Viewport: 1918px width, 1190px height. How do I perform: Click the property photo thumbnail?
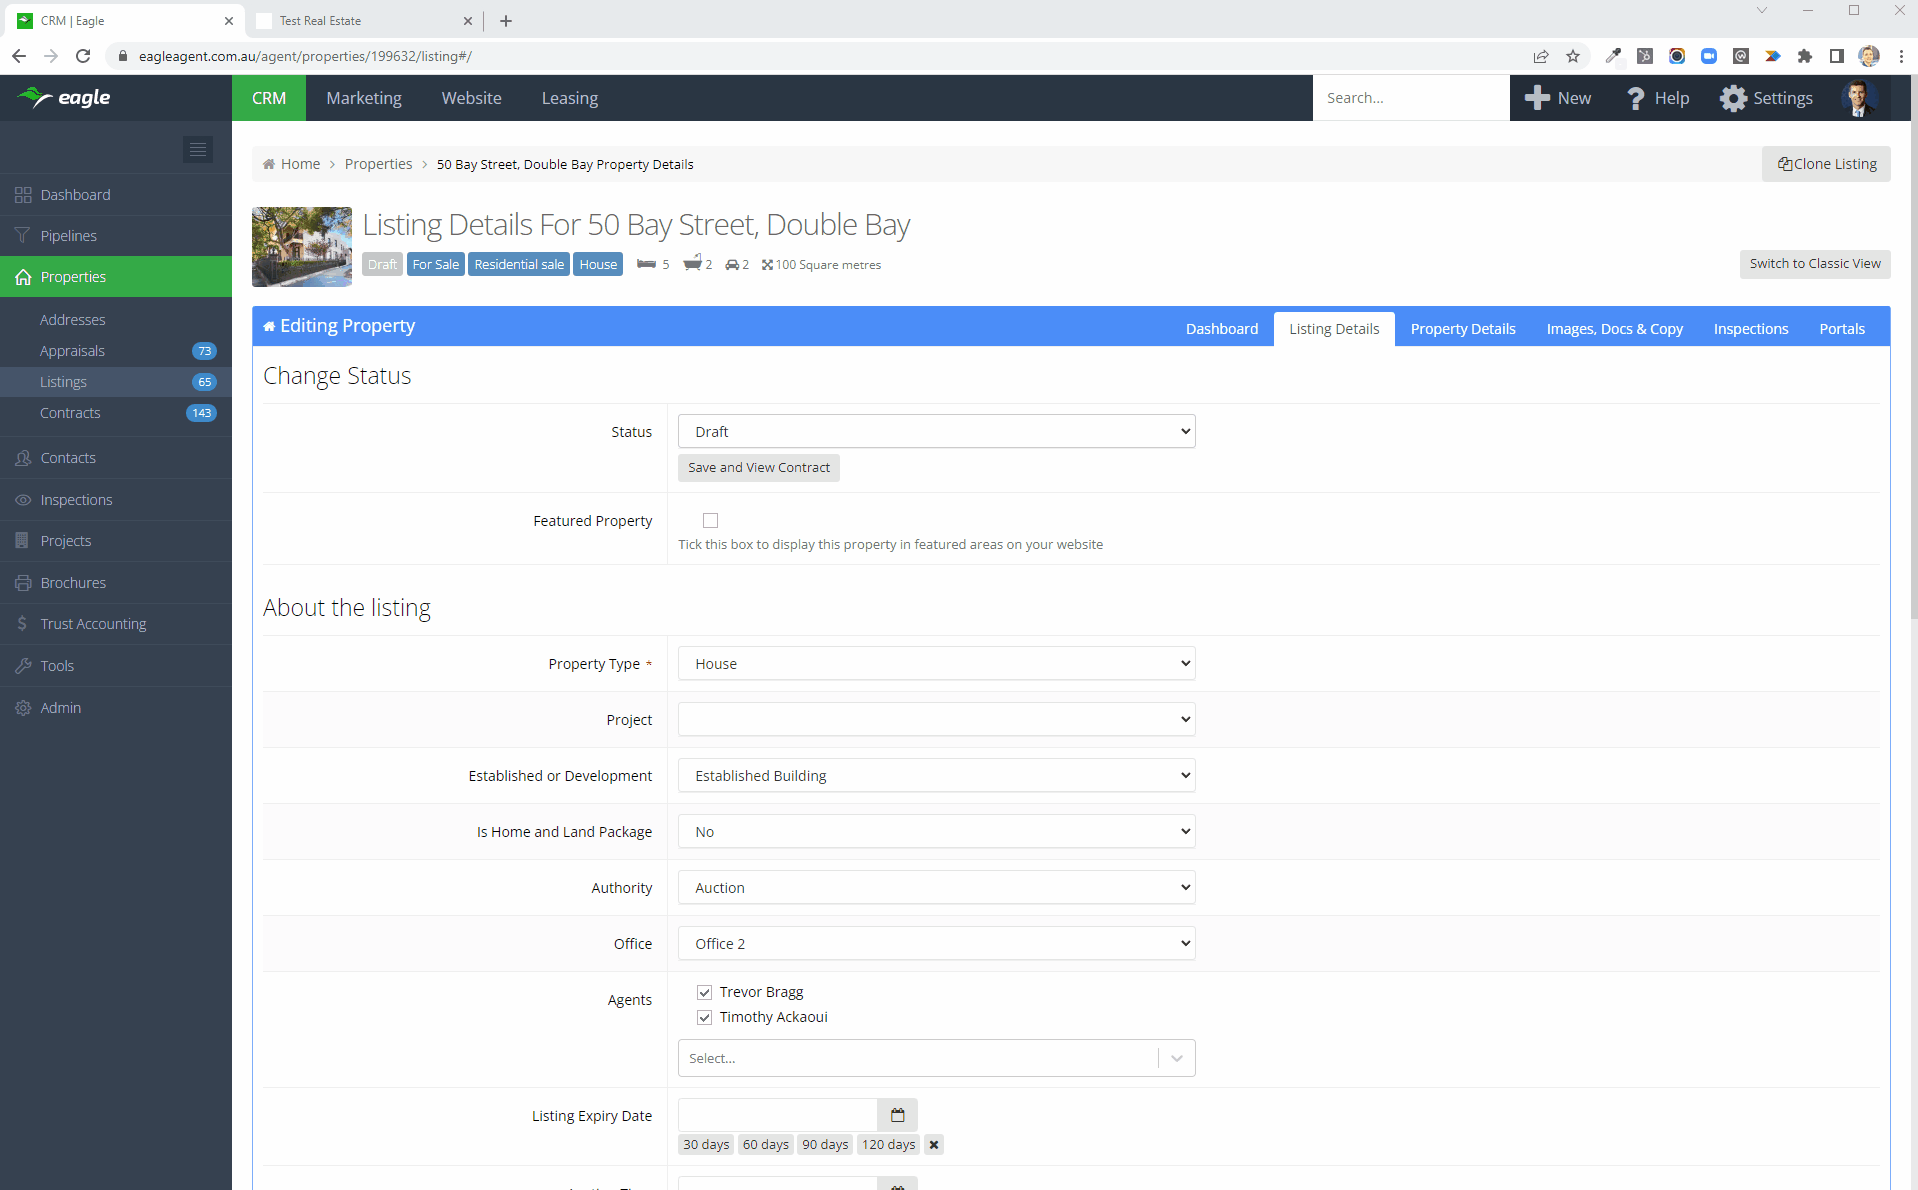tap(302, 247)
